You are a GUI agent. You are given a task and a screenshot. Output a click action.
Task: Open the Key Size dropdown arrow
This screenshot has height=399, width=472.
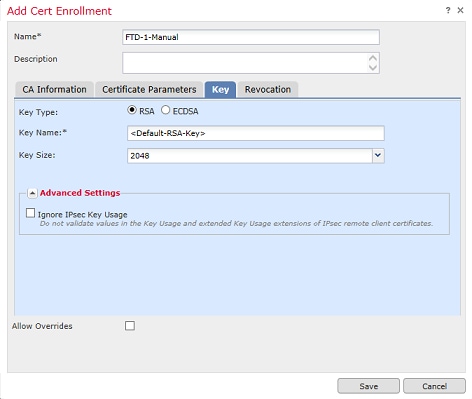tap(378, 156)
